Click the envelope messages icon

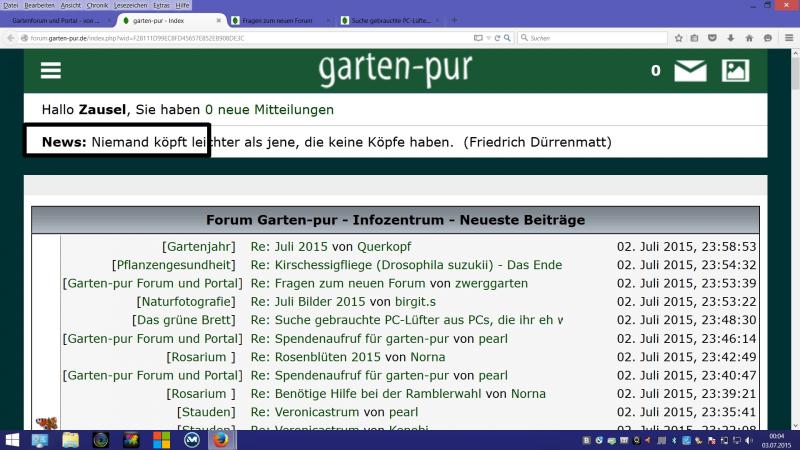[x=690, y=71]
